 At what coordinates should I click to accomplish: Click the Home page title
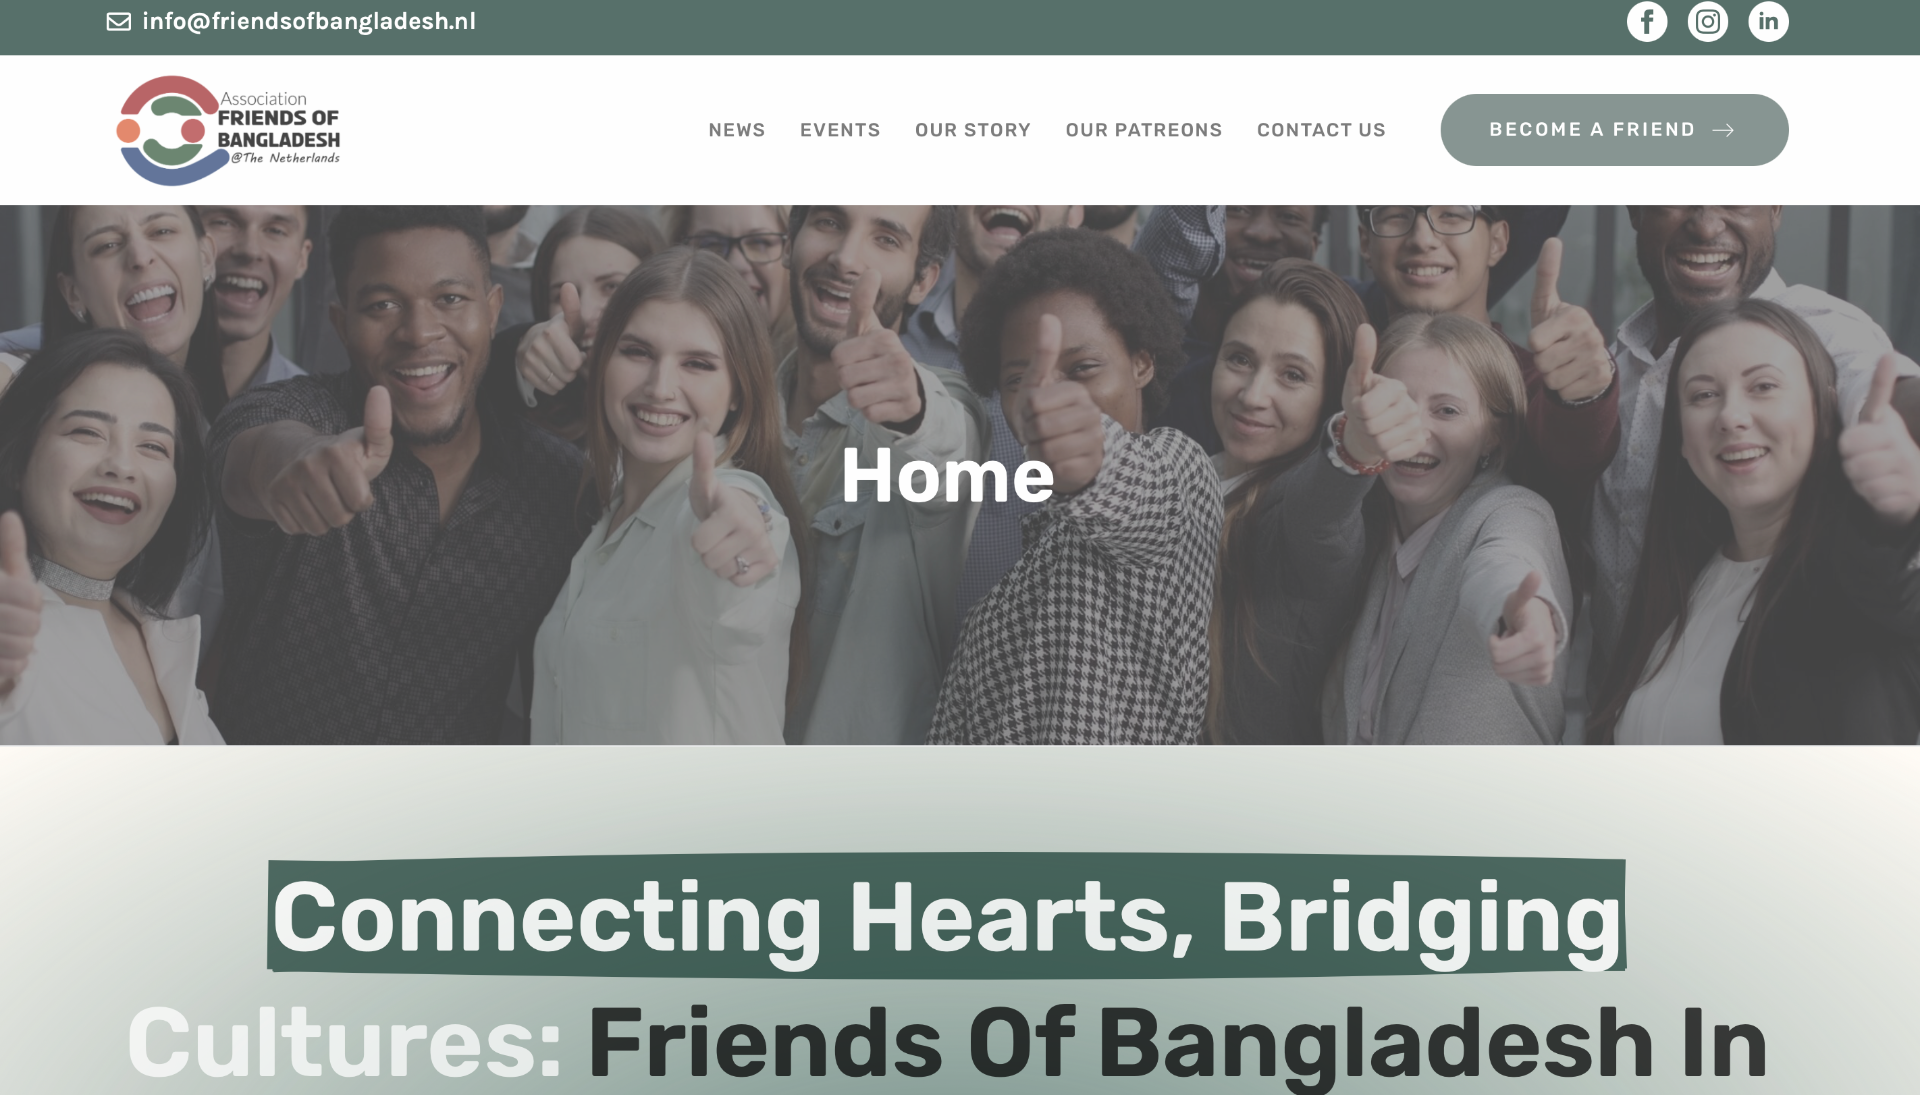pyautogui.click(x=947, y=475)
